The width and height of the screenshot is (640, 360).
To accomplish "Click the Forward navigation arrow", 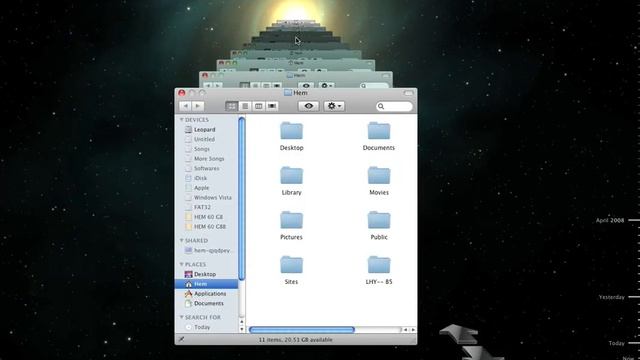I will [198, 106].
